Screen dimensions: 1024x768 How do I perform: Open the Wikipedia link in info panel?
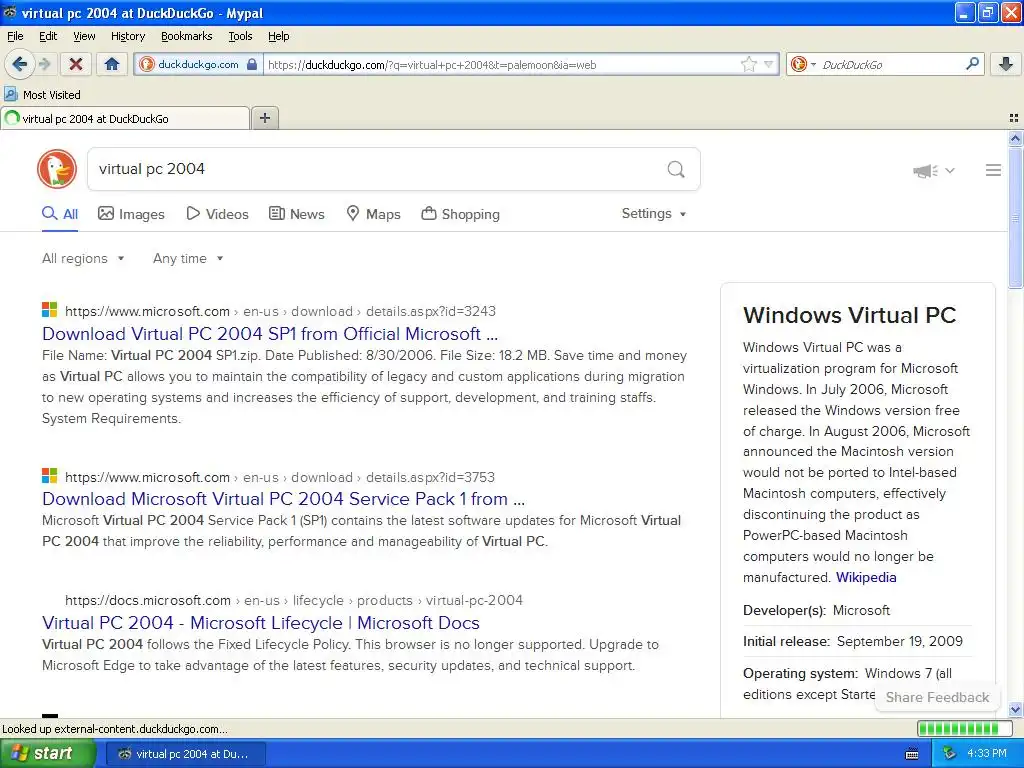(866, 577)
